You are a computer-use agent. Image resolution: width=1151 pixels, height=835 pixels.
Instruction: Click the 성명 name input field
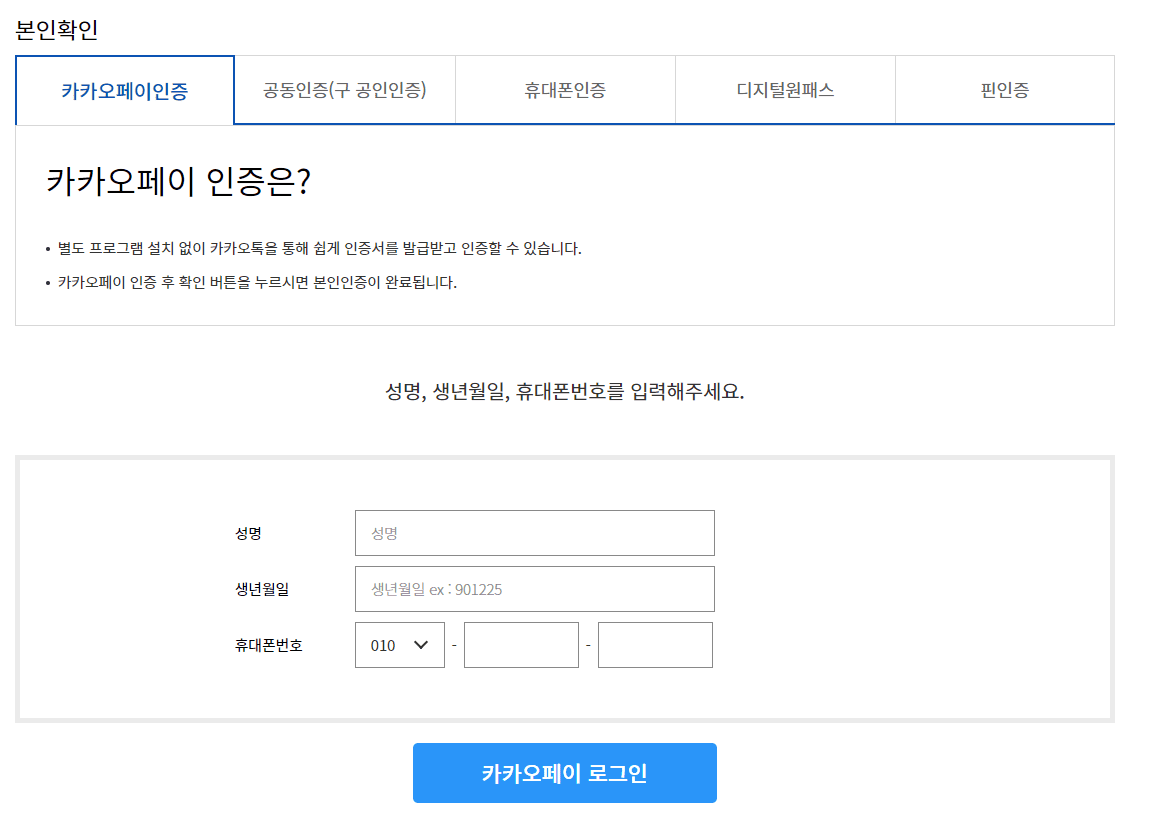pyautogui.click(x=534, y=533)
